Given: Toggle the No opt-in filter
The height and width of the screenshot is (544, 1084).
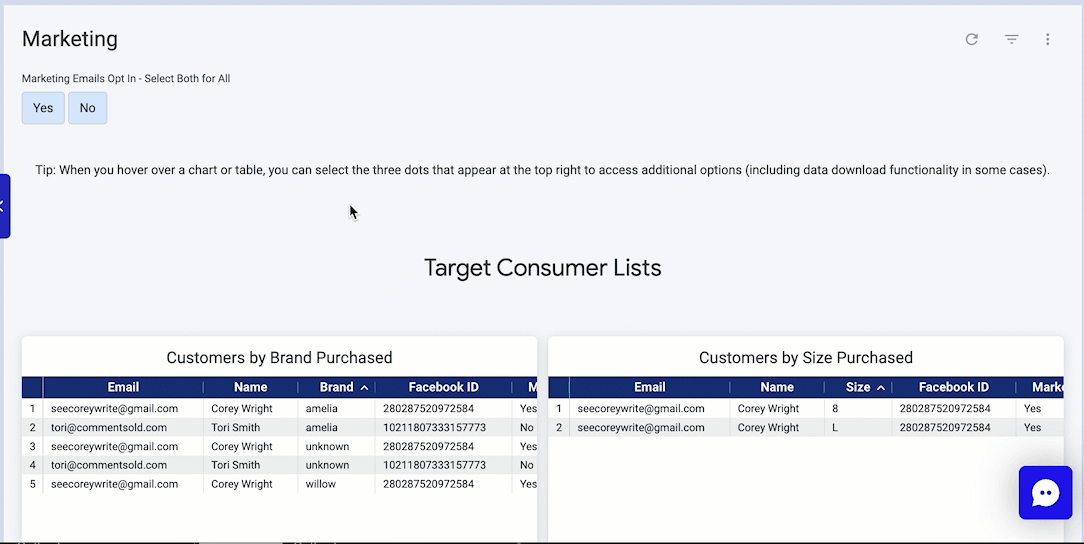Looking at the screenshot, I should [87, 108].
